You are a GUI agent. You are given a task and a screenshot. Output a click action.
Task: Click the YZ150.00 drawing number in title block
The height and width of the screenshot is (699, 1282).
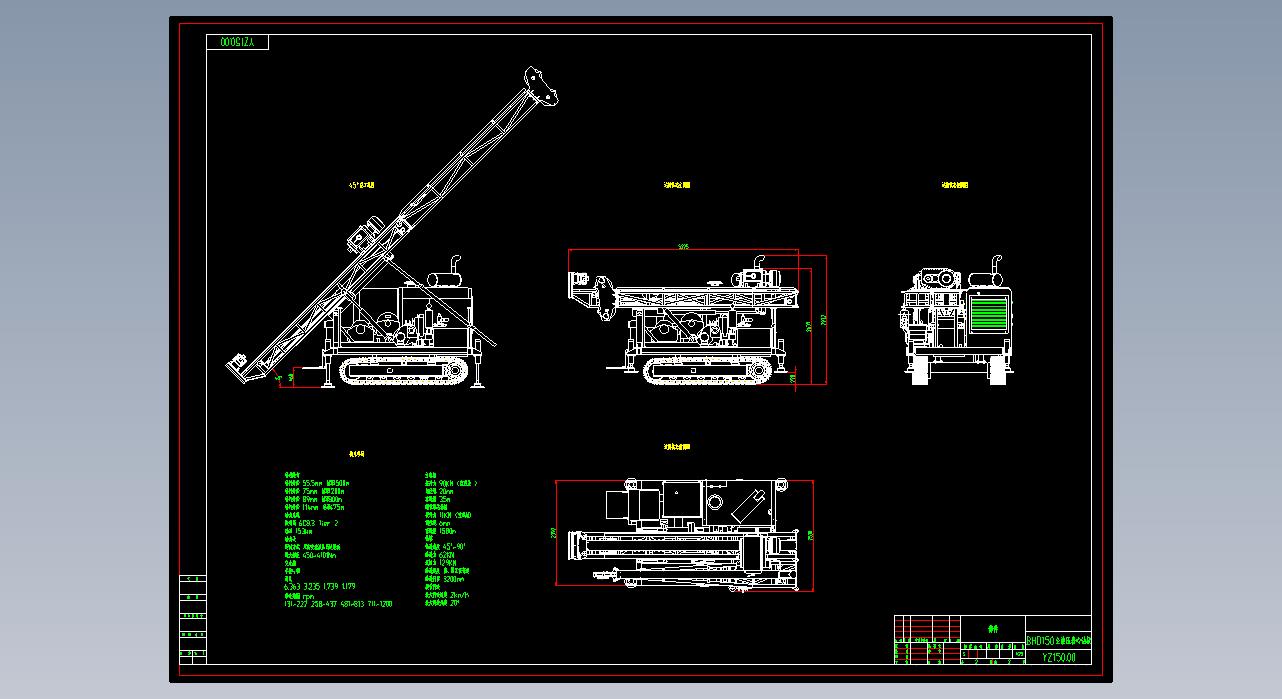click(1059, 657)
